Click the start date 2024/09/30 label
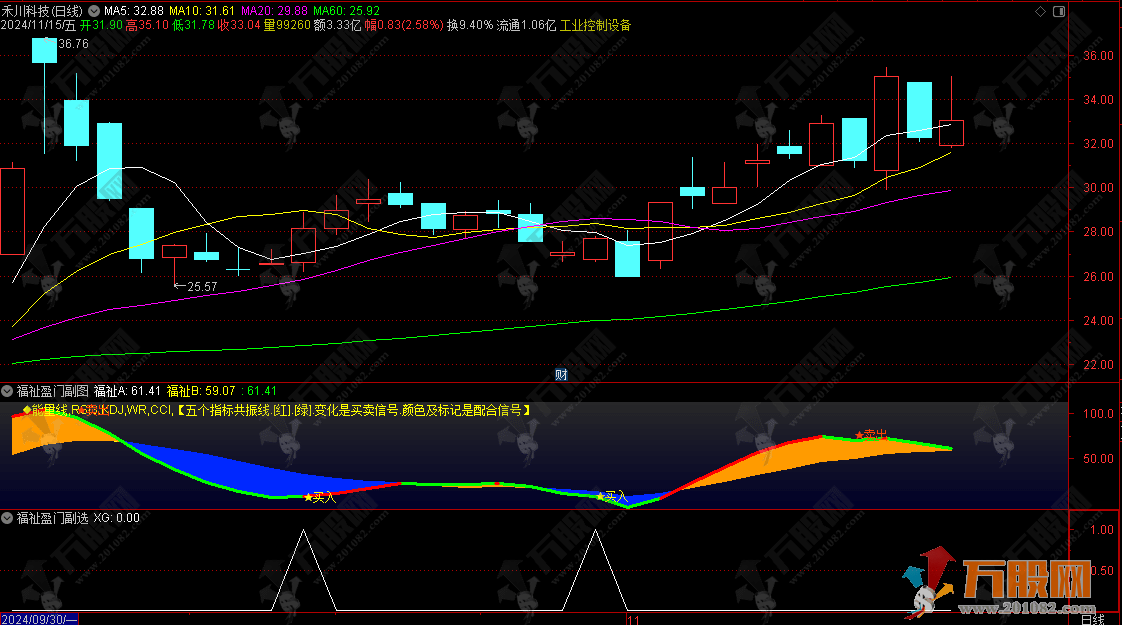This screenshot has width=1122, height=625. 39,619
